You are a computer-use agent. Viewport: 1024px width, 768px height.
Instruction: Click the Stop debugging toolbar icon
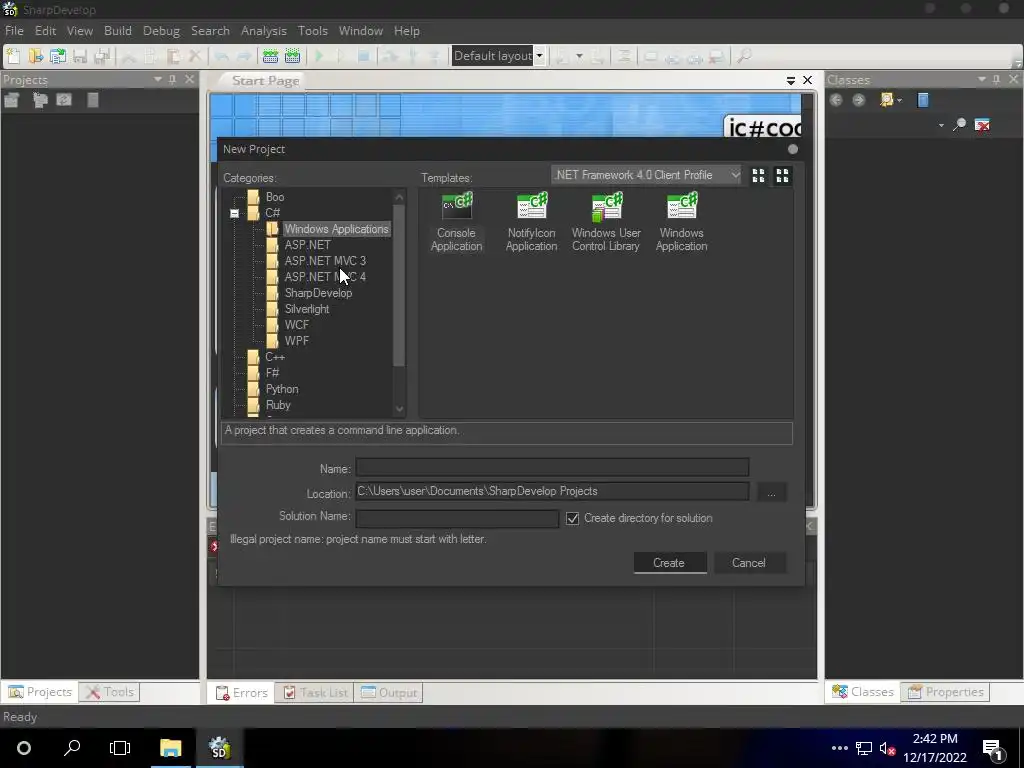364,56
